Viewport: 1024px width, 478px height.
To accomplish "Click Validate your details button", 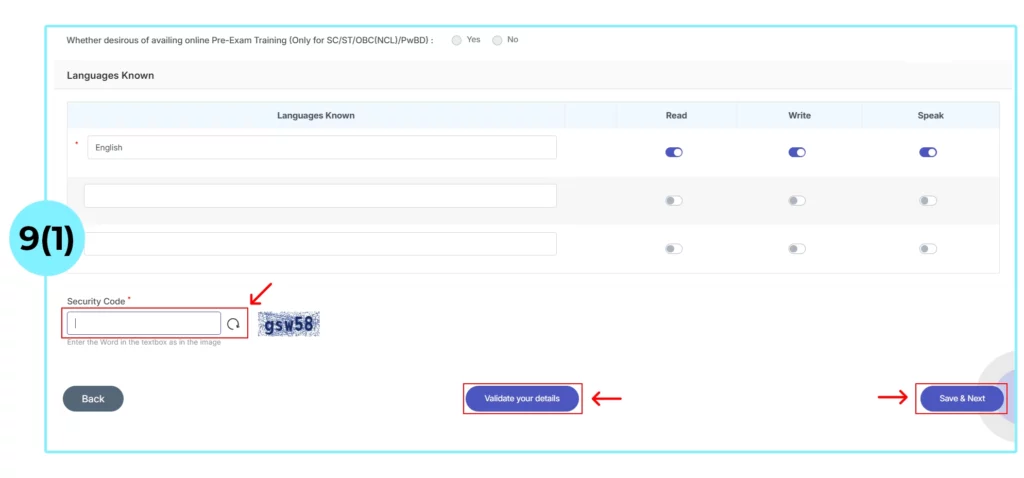I will click(522, 398).
